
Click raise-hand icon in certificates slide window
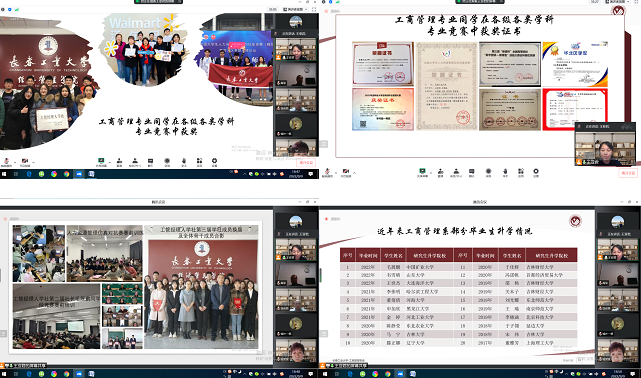coord(505,172)
